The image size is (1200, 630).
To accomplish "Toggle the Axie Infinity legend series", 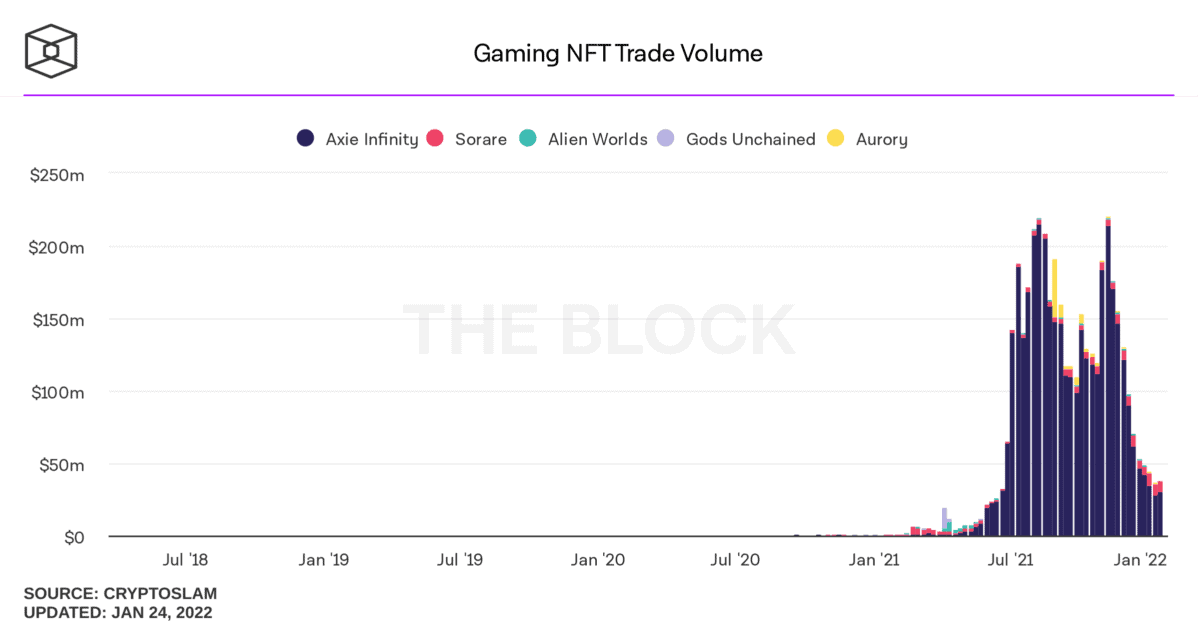I will pyautogui.click(x=371, y=139).
